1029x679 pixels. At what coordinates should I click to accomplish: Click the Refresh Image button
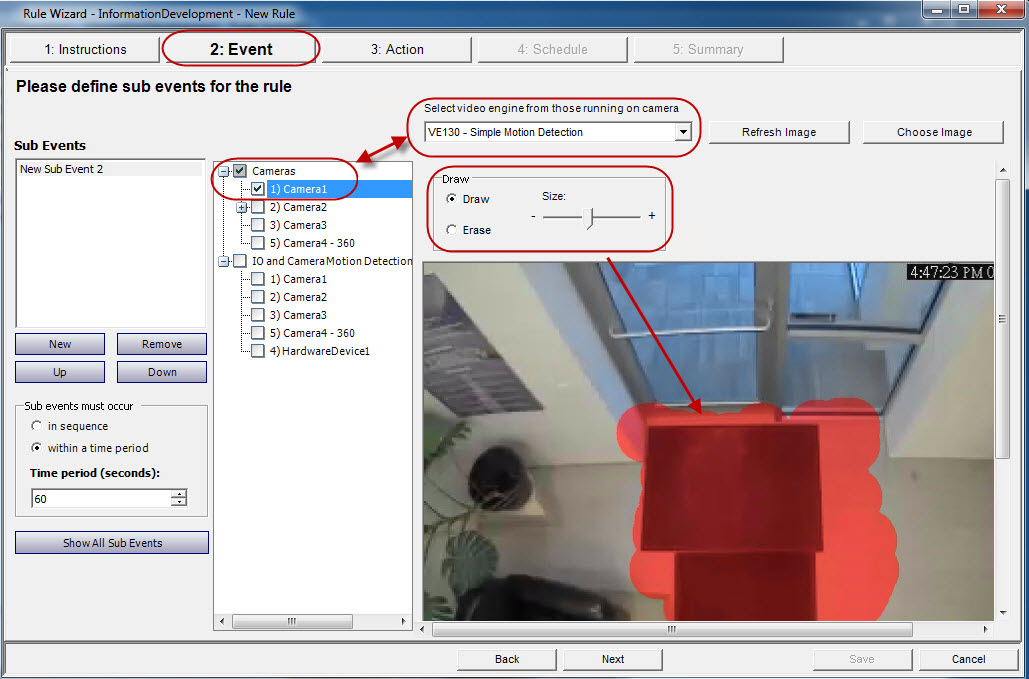[779, 132]
